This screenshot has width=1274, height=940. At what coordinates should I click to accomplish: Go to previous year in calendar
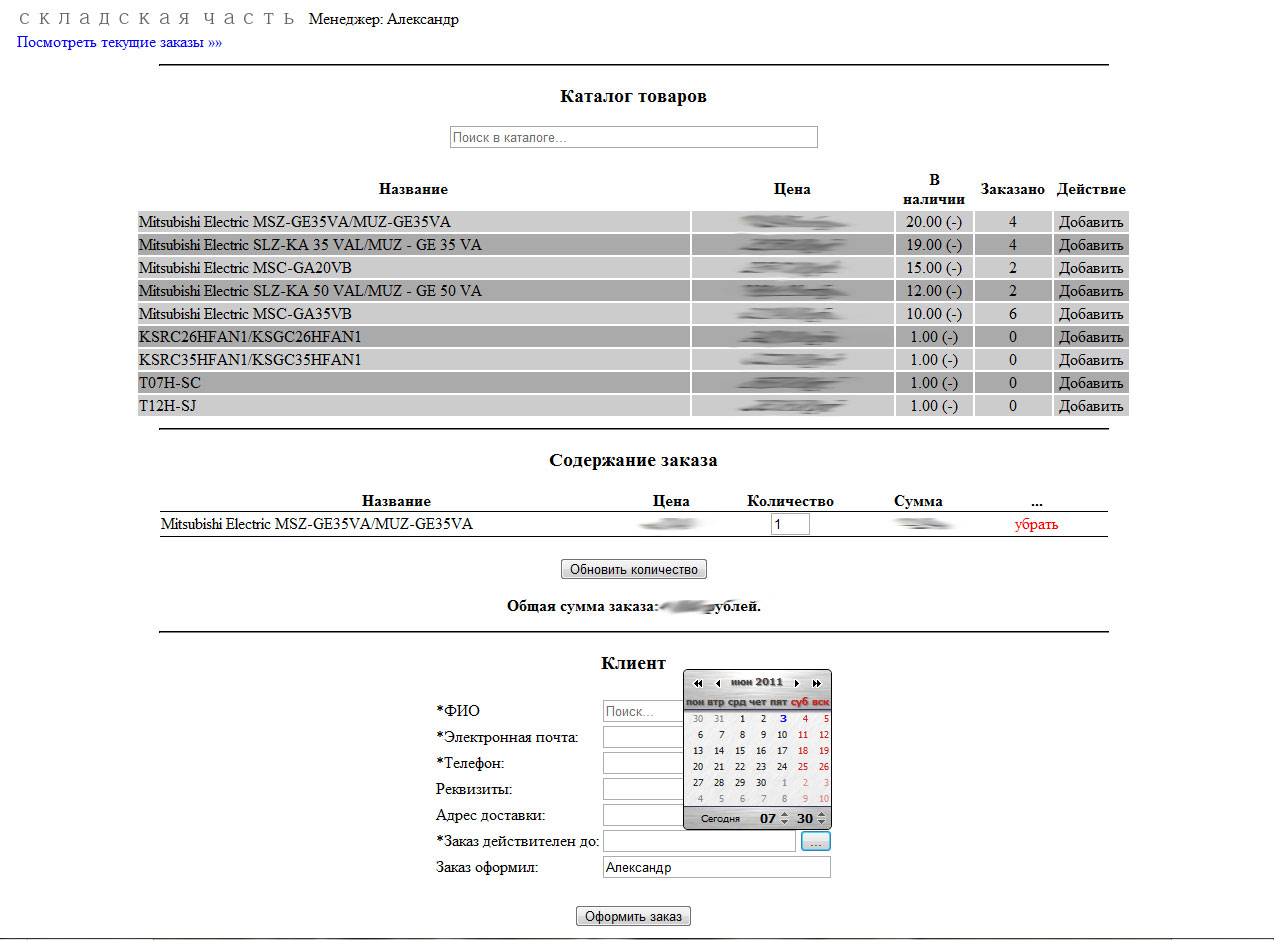(698, 682)
